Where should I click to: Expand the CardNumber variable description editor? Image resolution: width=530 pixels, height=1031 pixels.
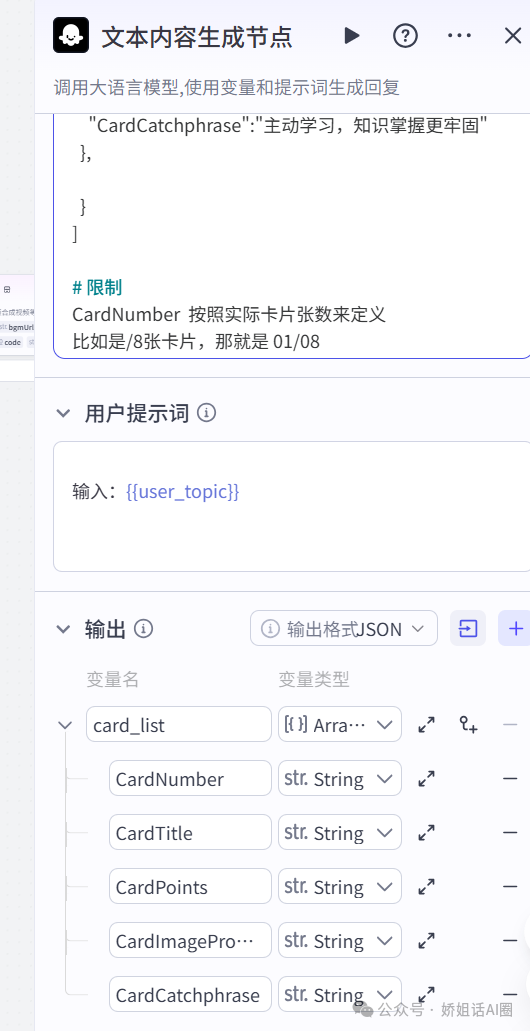[x=427, y=779]
